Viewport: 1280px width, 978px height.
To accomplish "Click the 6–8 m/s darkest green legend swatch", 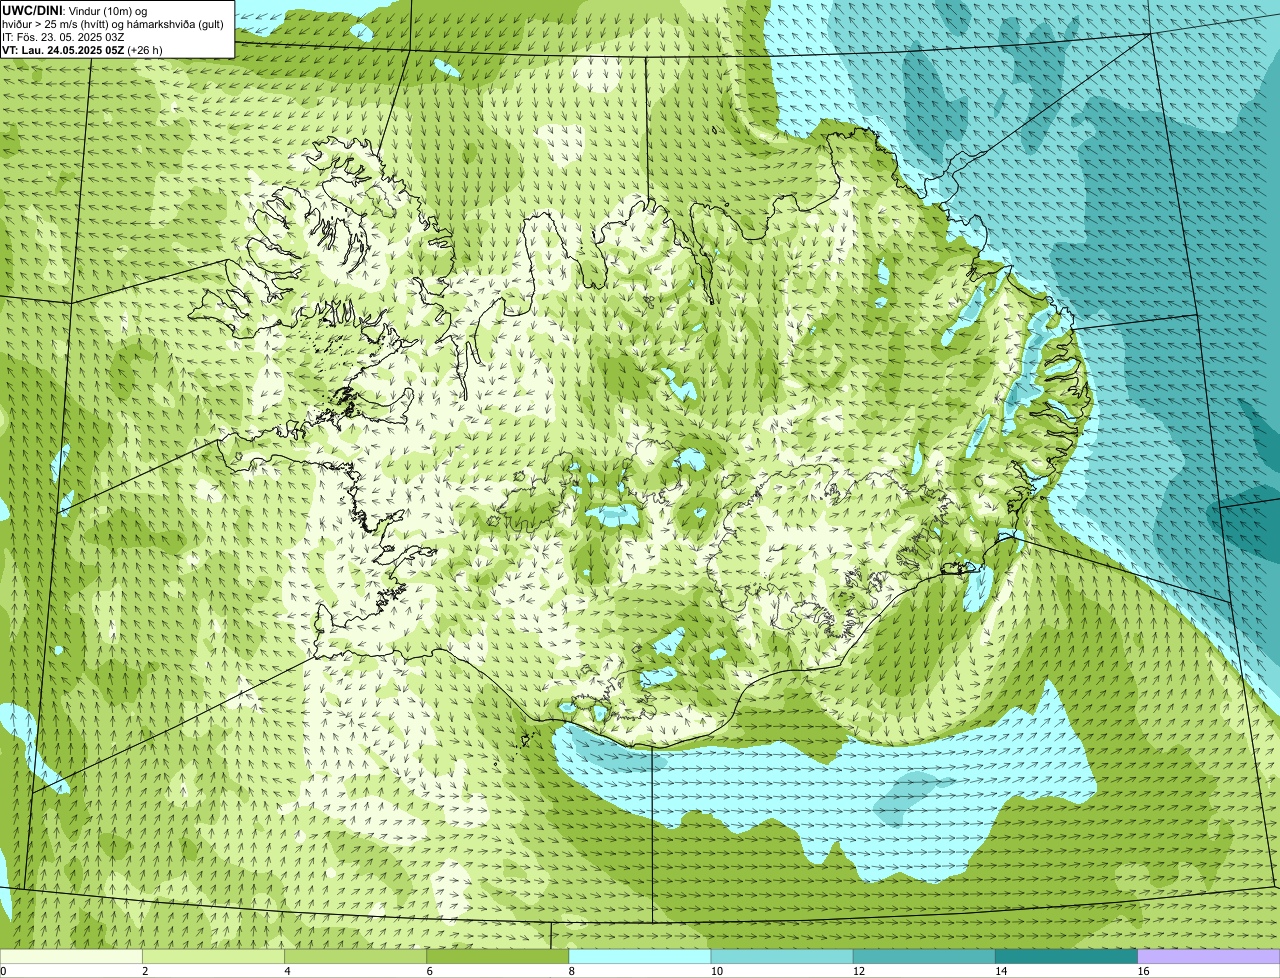I will coord(497,956).
